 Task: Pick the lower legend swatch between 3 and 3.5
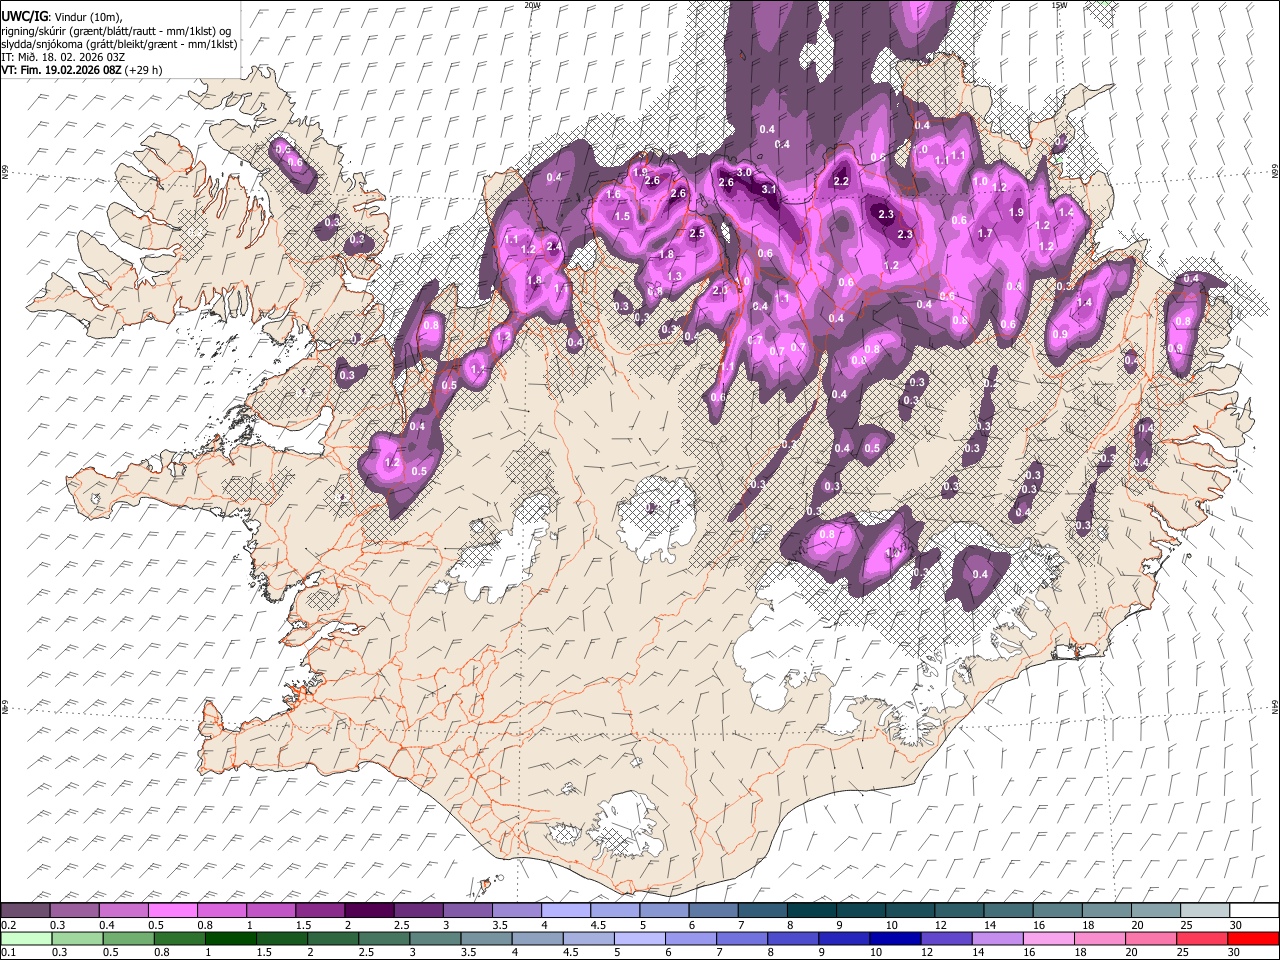pos(437,938)
